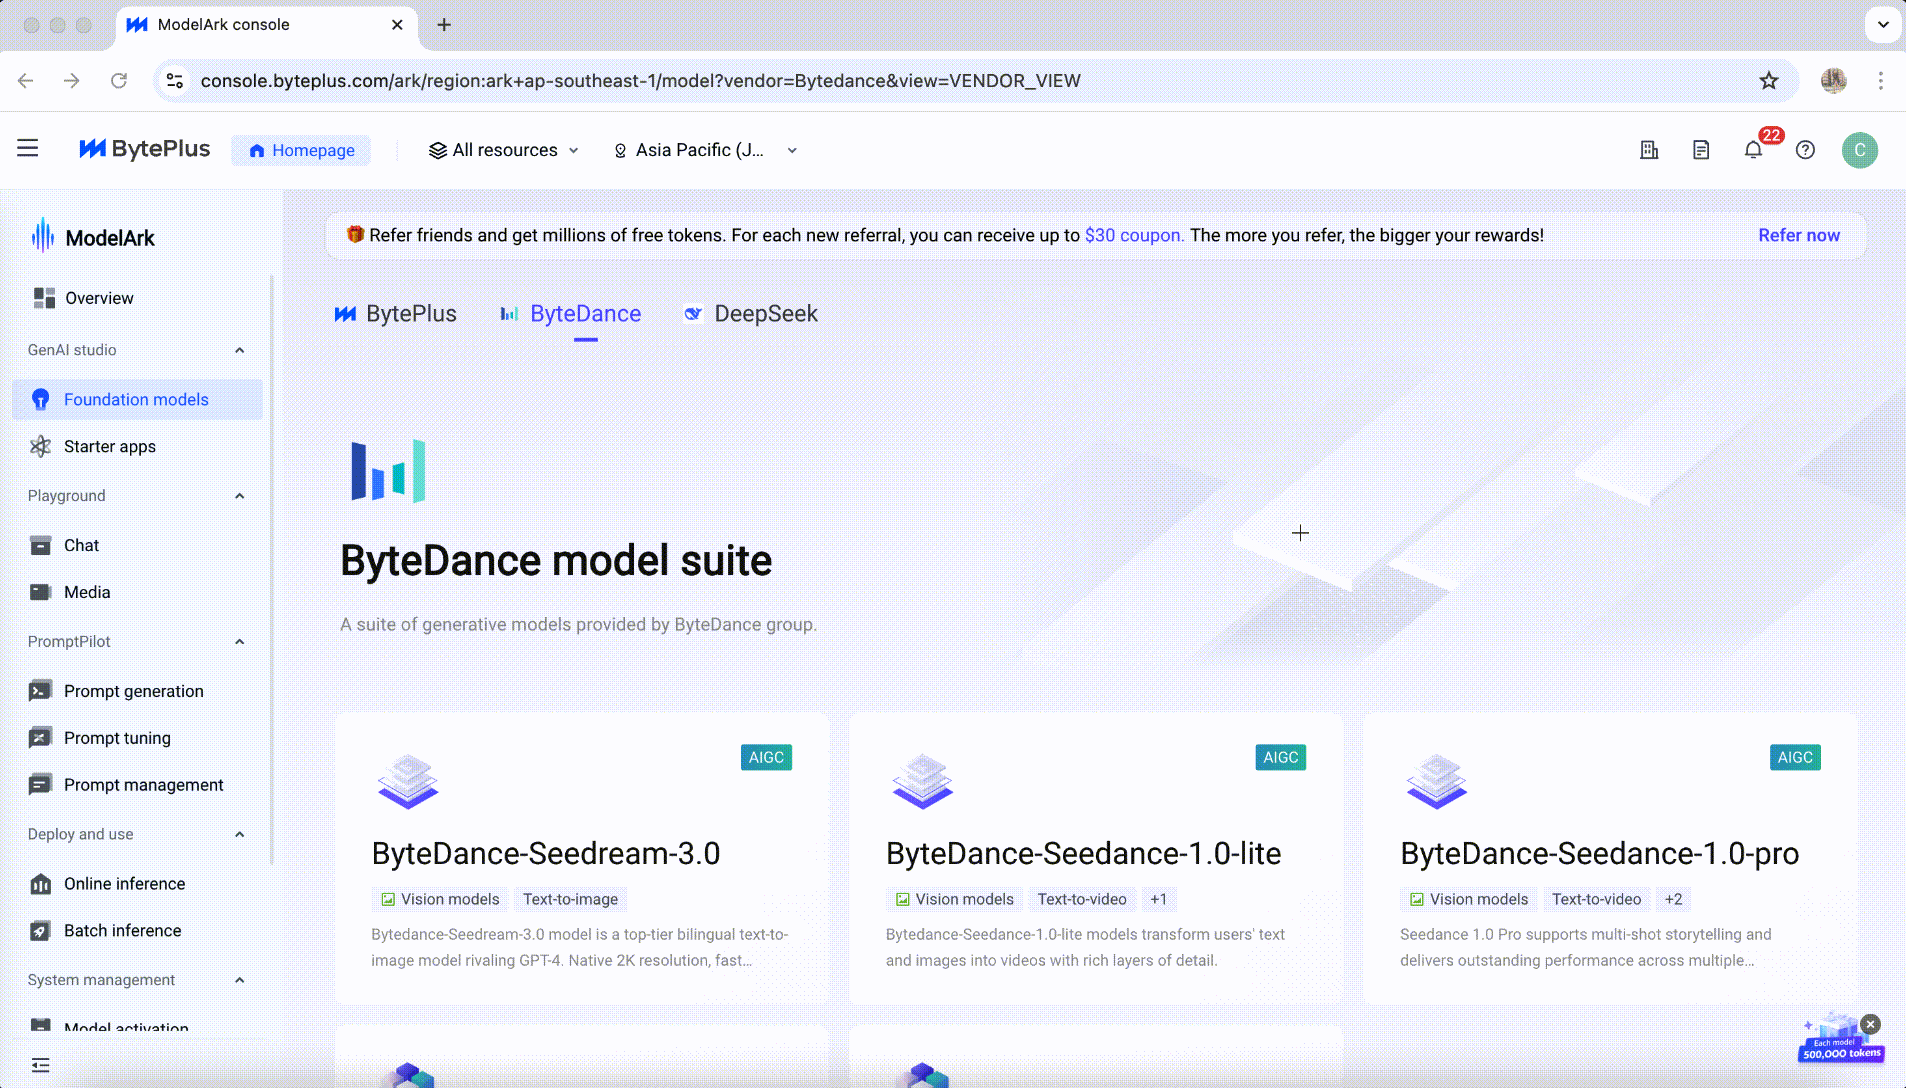
Task: Open the billing document icon
Action: 1701,150
